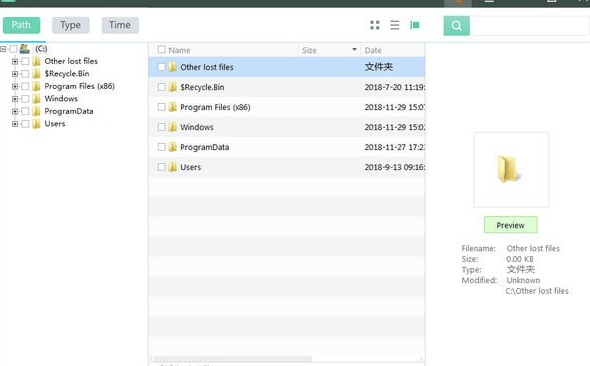This screenshot has height=366, width=590.
Task: Expand $Recycle.Bin in the tree
Action: pyautogui.click(x=15, y=74)
